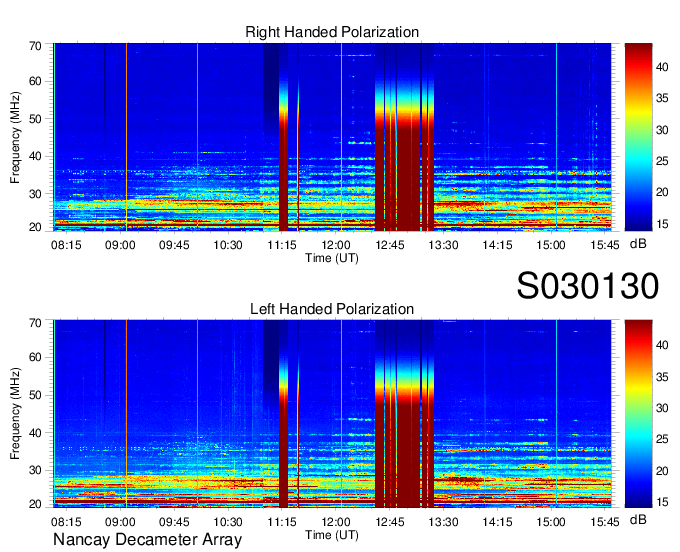This screenshot has height=552, width=680.
Task: Click 'Time (UT)' label under the right-handed plot
Action: (332, 258)
